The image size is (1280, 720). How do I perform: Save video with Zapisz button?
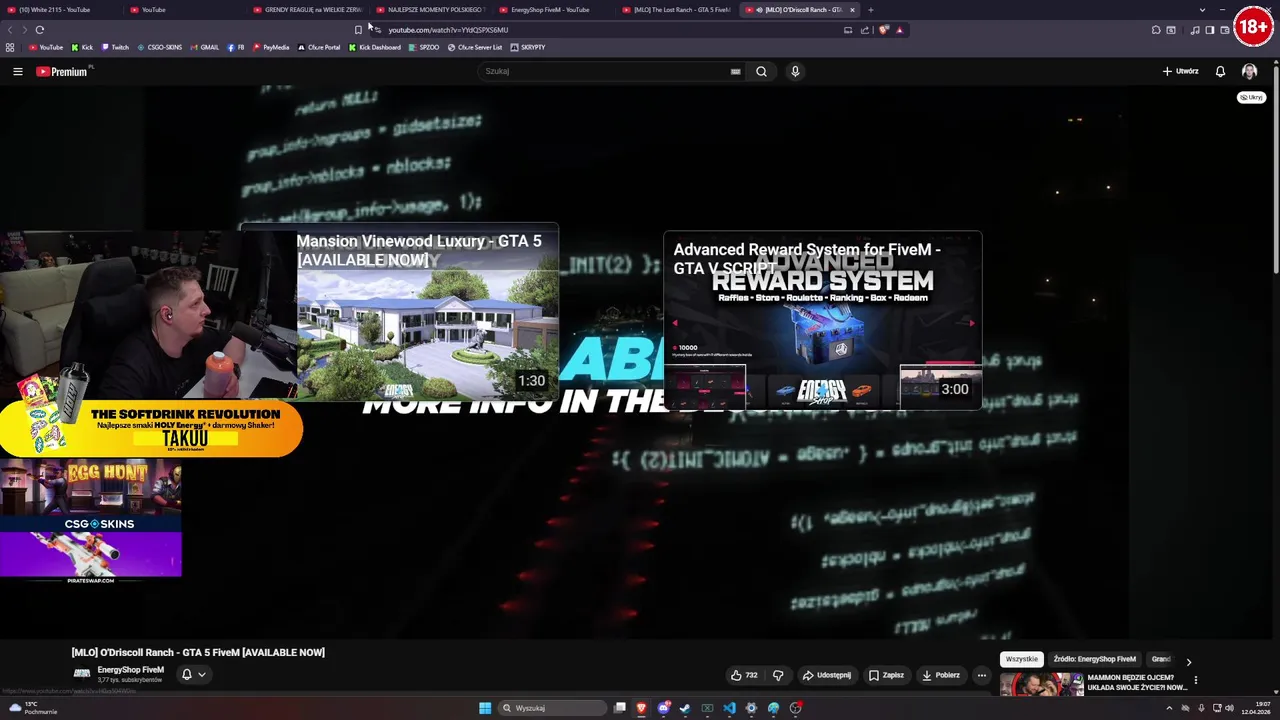[886, 675]
